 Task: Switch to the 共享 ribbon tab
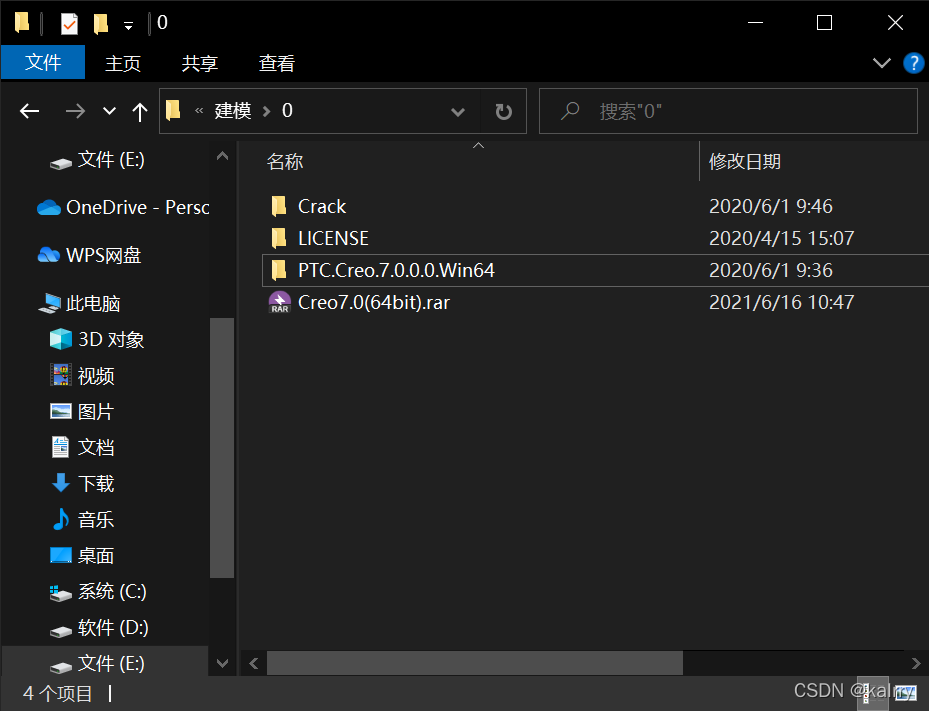pyautogui.click(x=200, y=63)
